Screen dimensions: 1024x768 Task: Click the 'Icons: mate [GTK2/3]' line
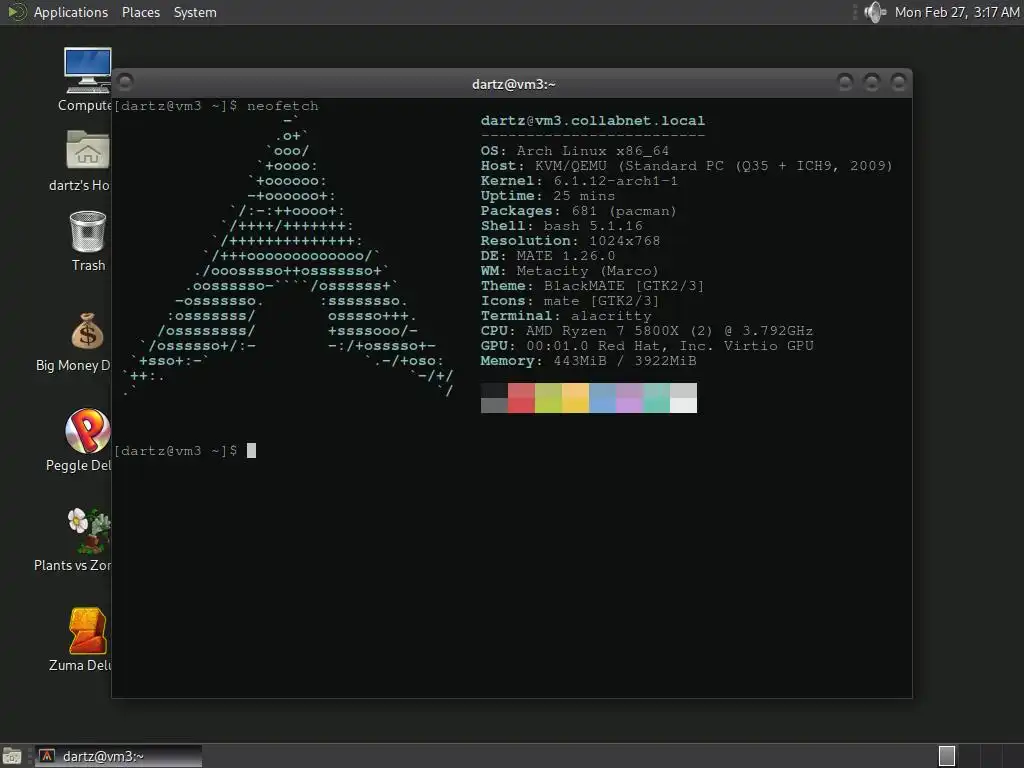pos(570,301)
